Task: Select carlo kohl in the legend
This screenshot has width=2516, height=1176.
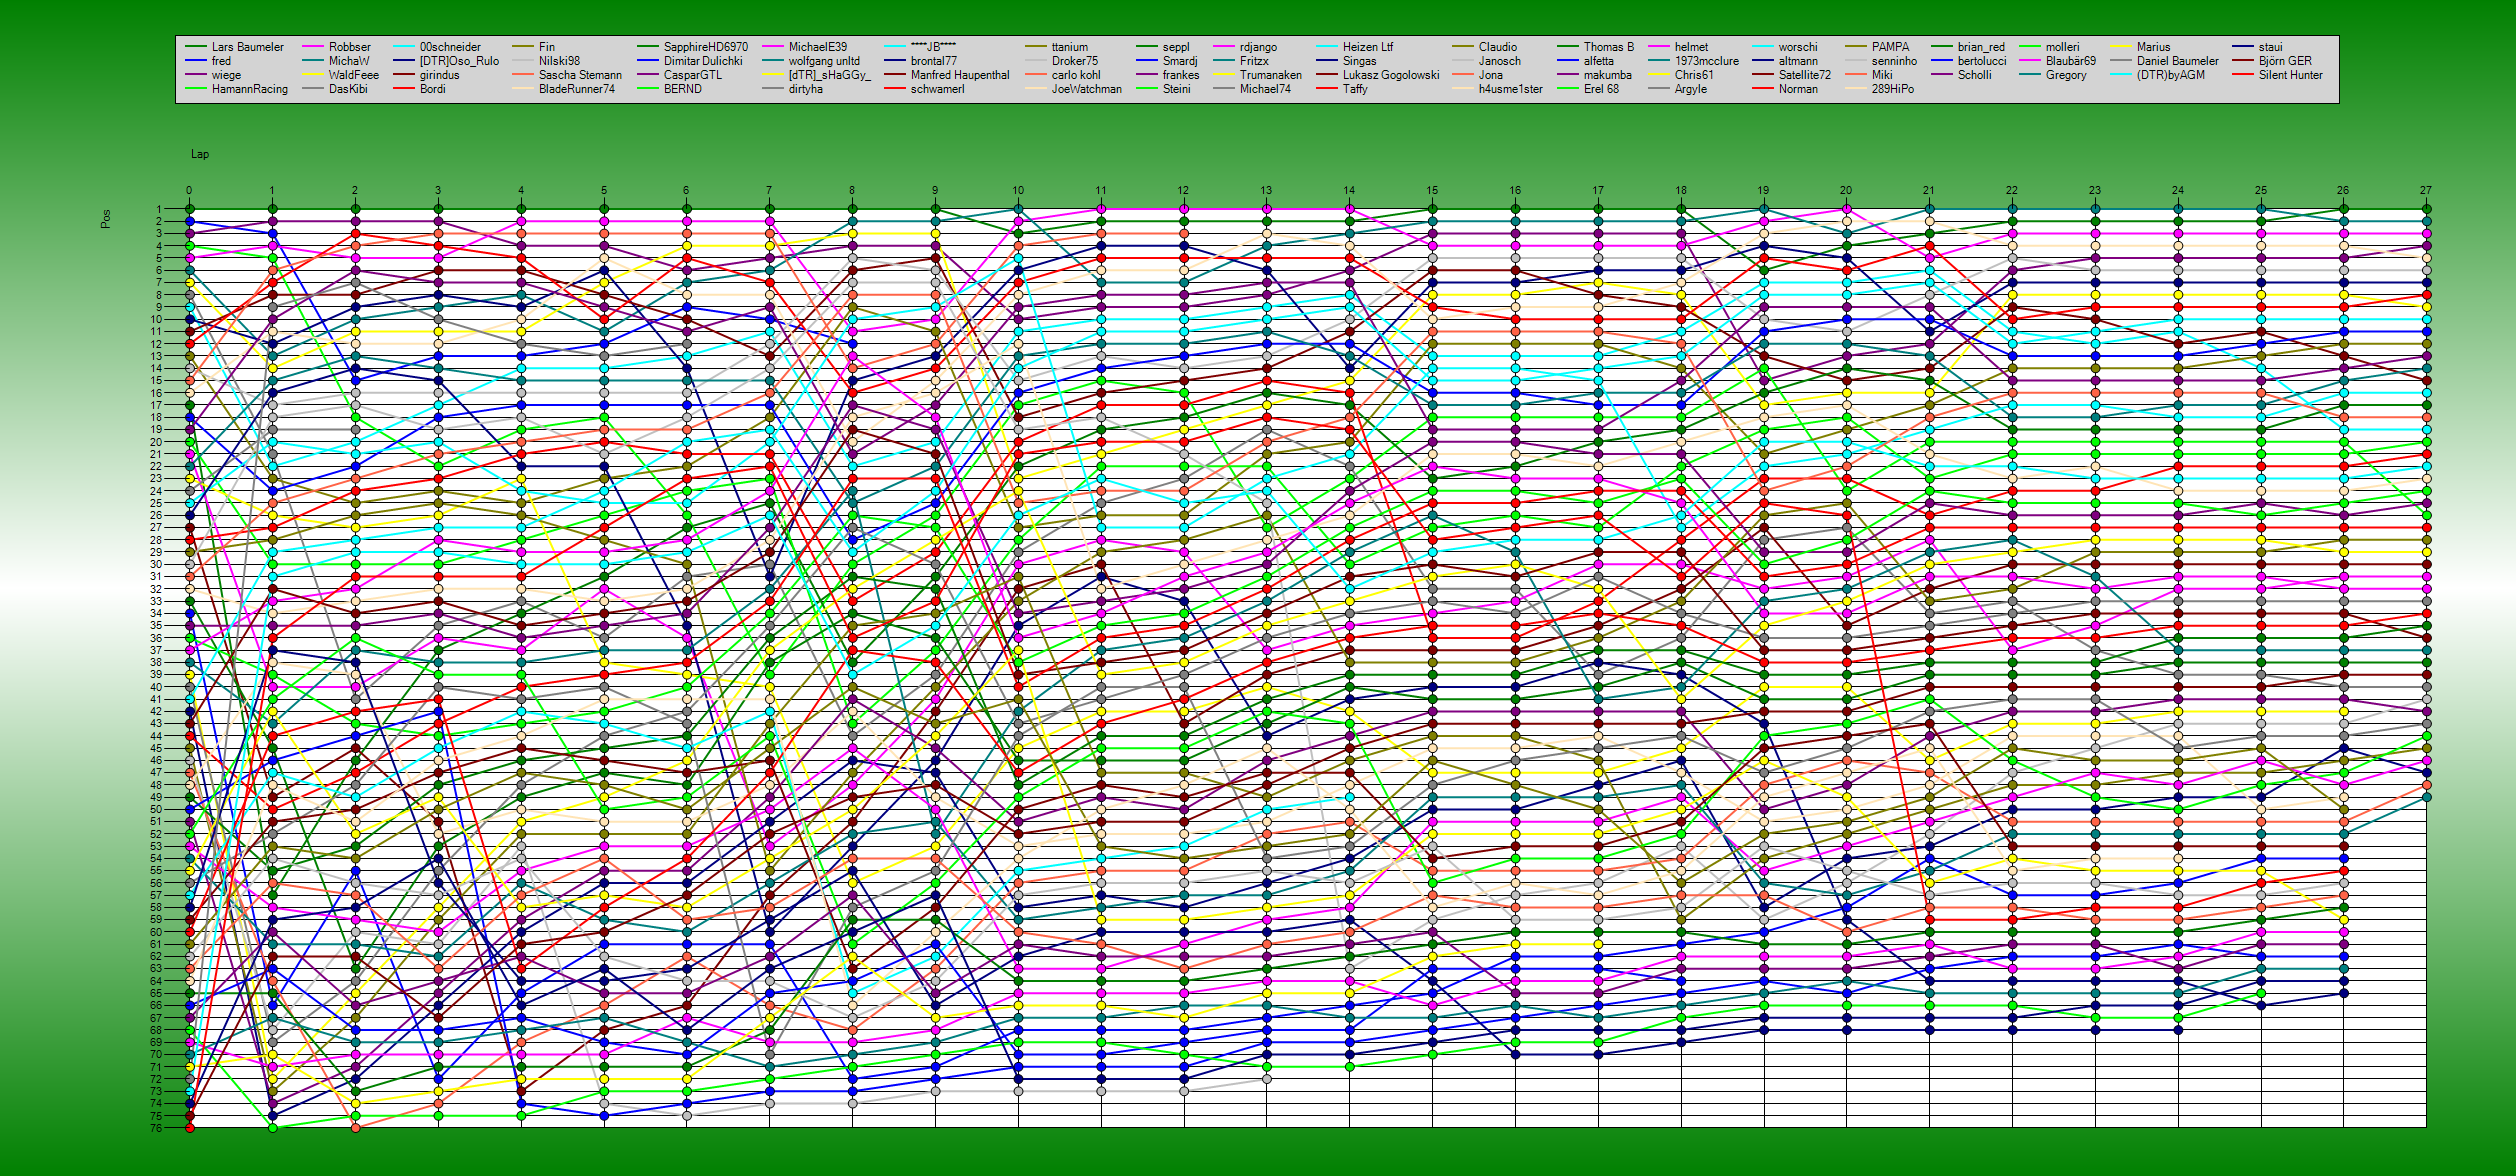Action: [1075, 75]
